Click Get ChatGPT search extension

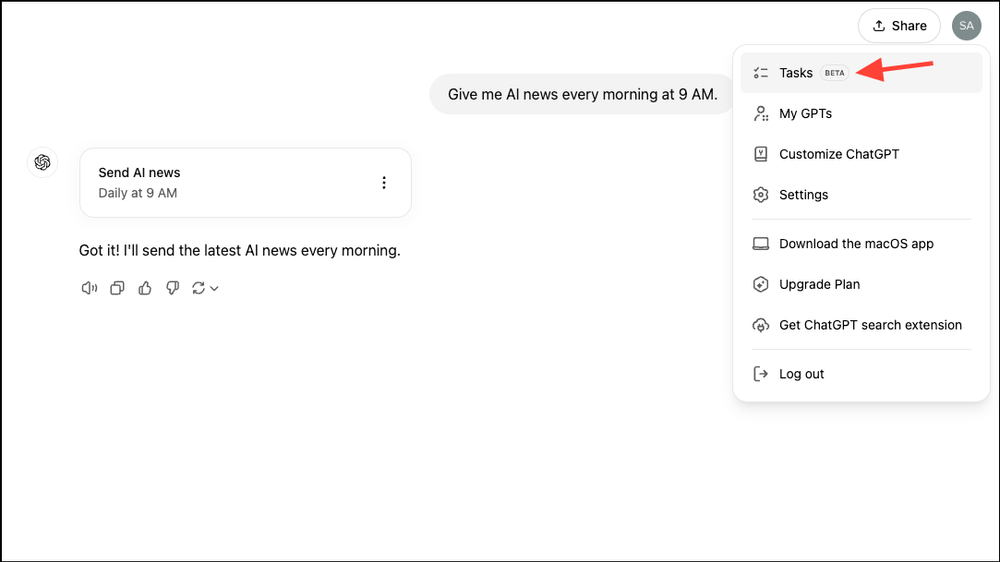tap(869, 325)
